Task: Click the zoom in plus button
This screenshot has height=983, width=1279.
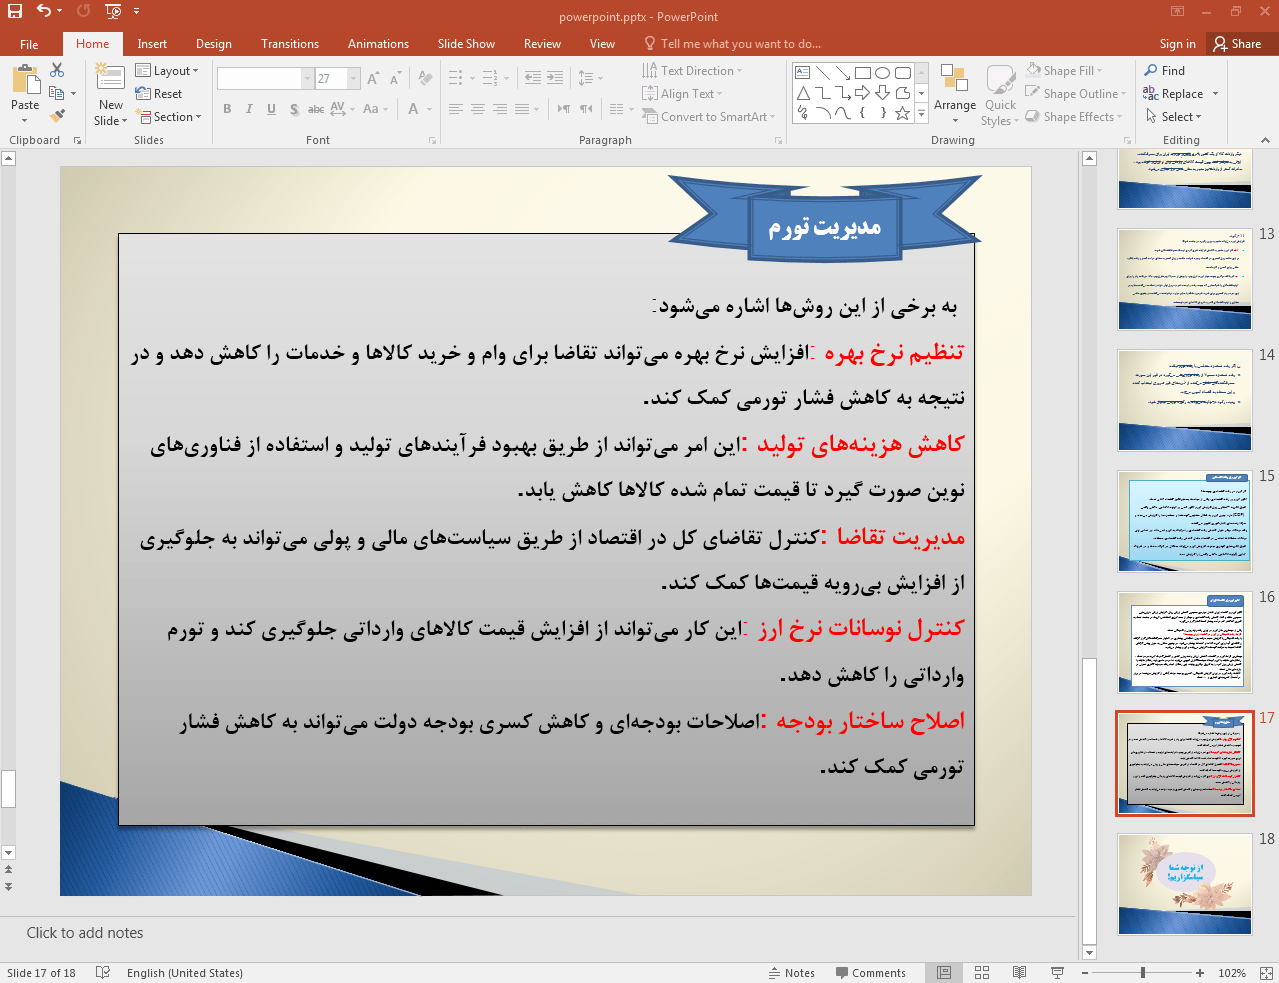Action: pos(1199,973)
